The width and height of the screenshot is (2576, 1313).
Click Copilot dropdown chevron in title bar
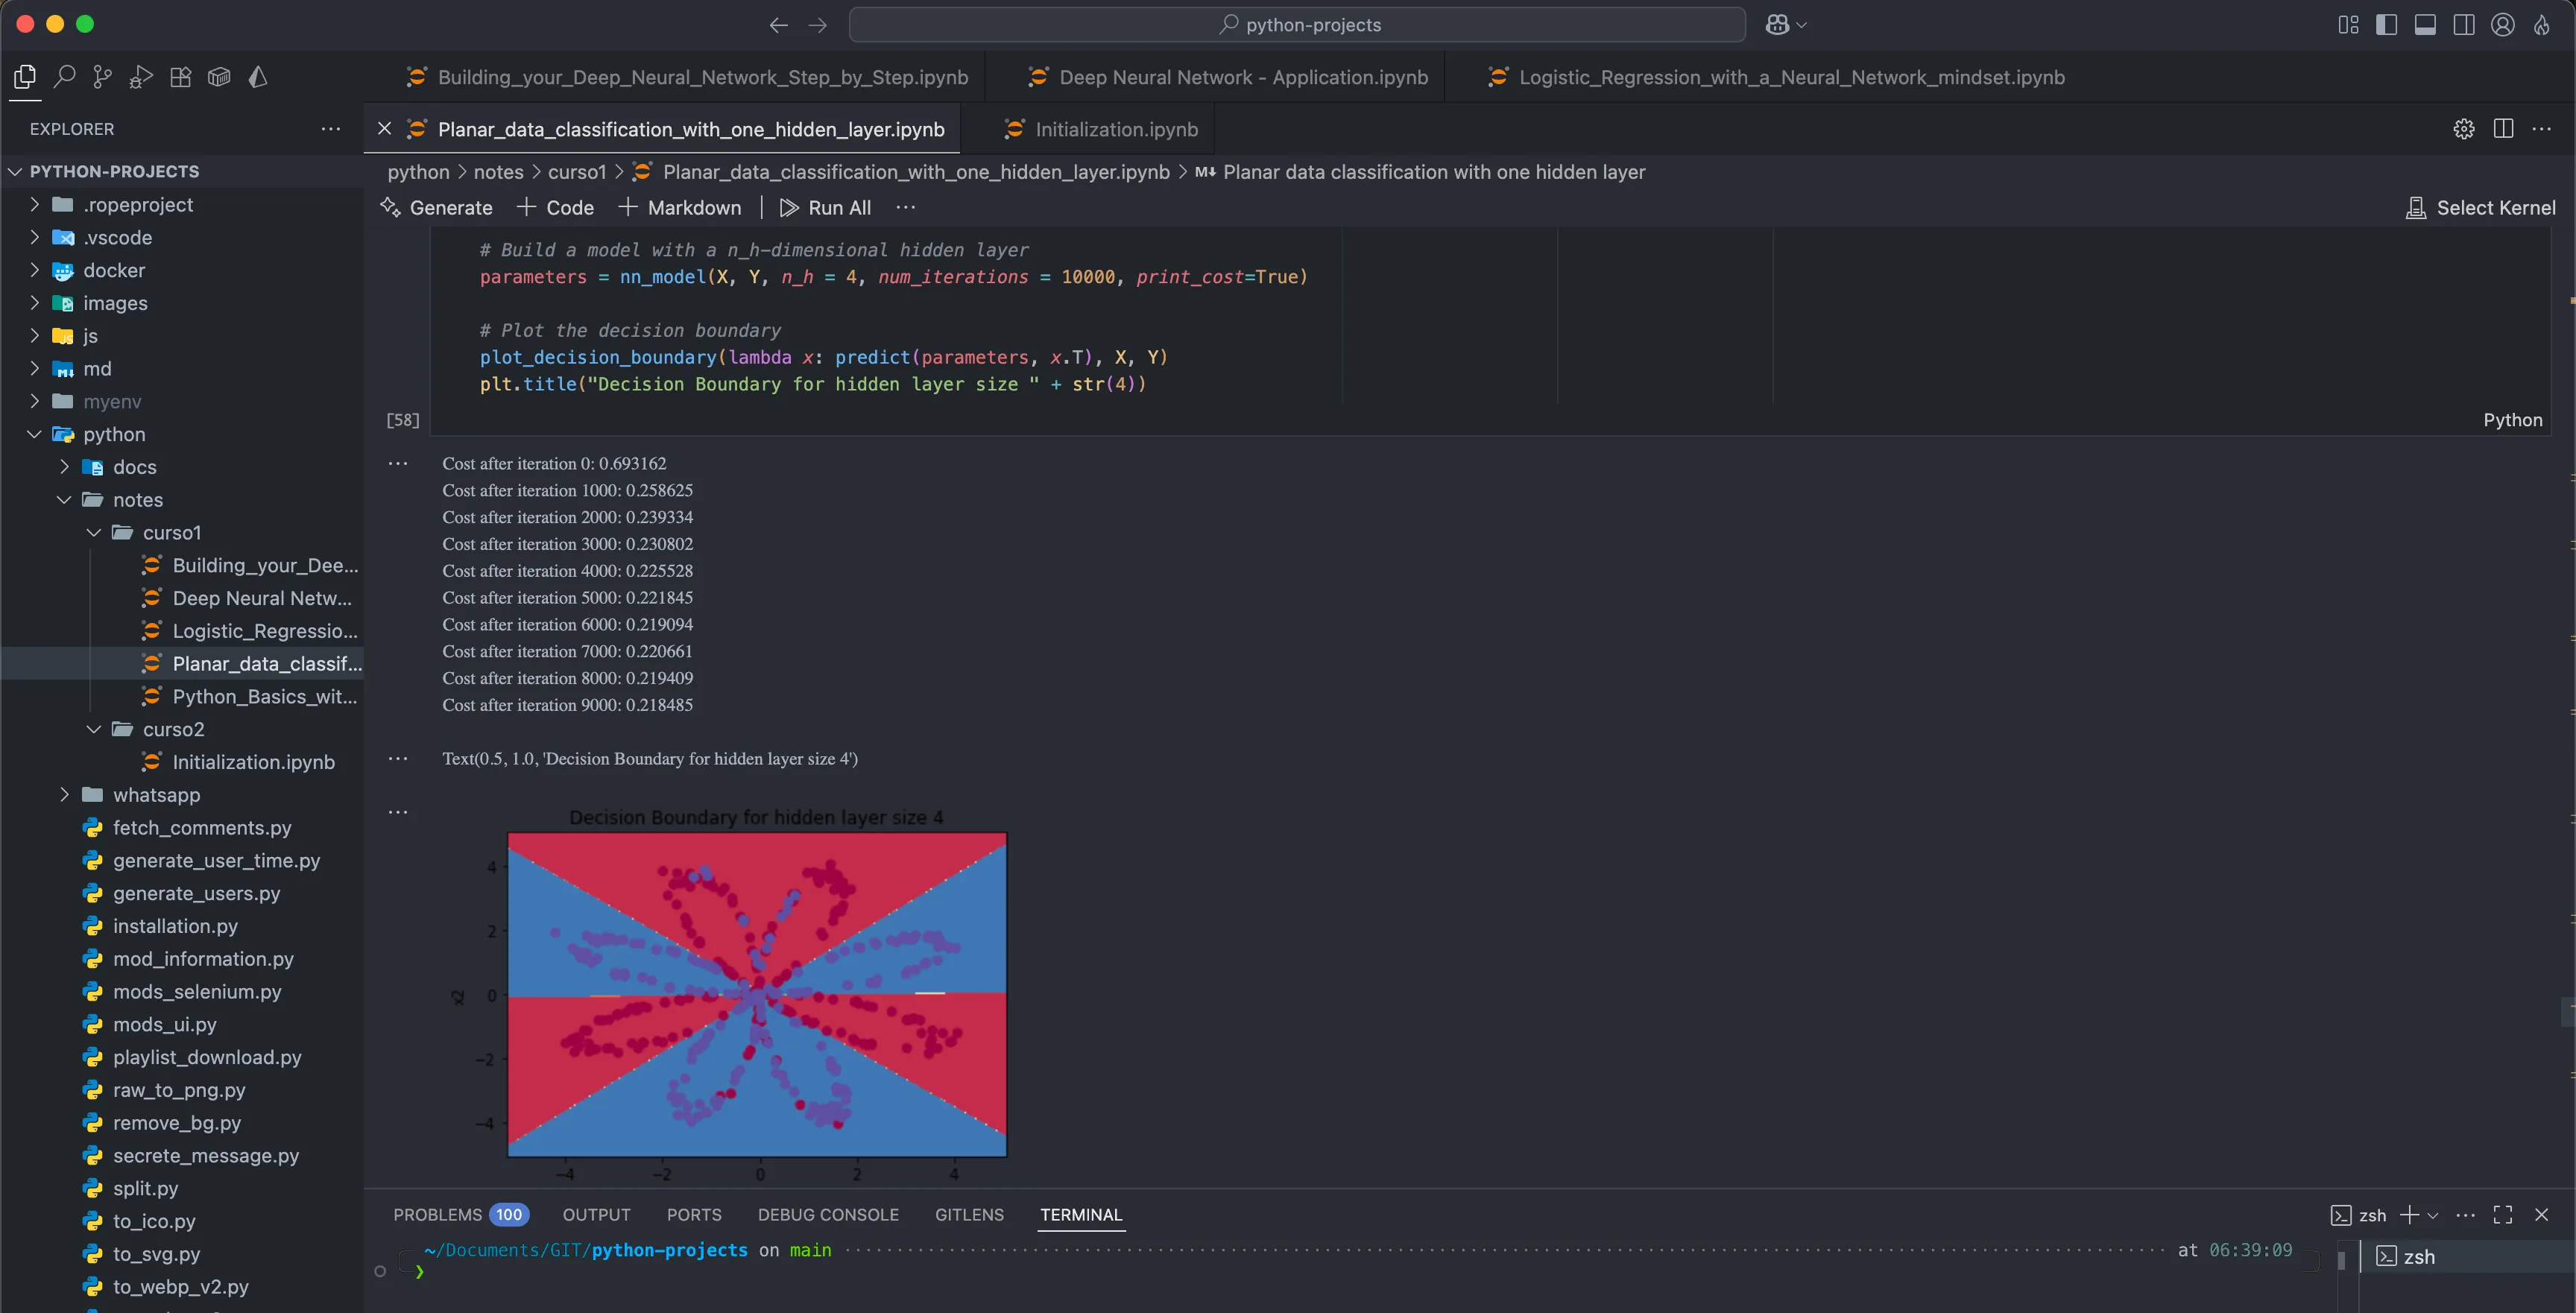coord(1801,25)
